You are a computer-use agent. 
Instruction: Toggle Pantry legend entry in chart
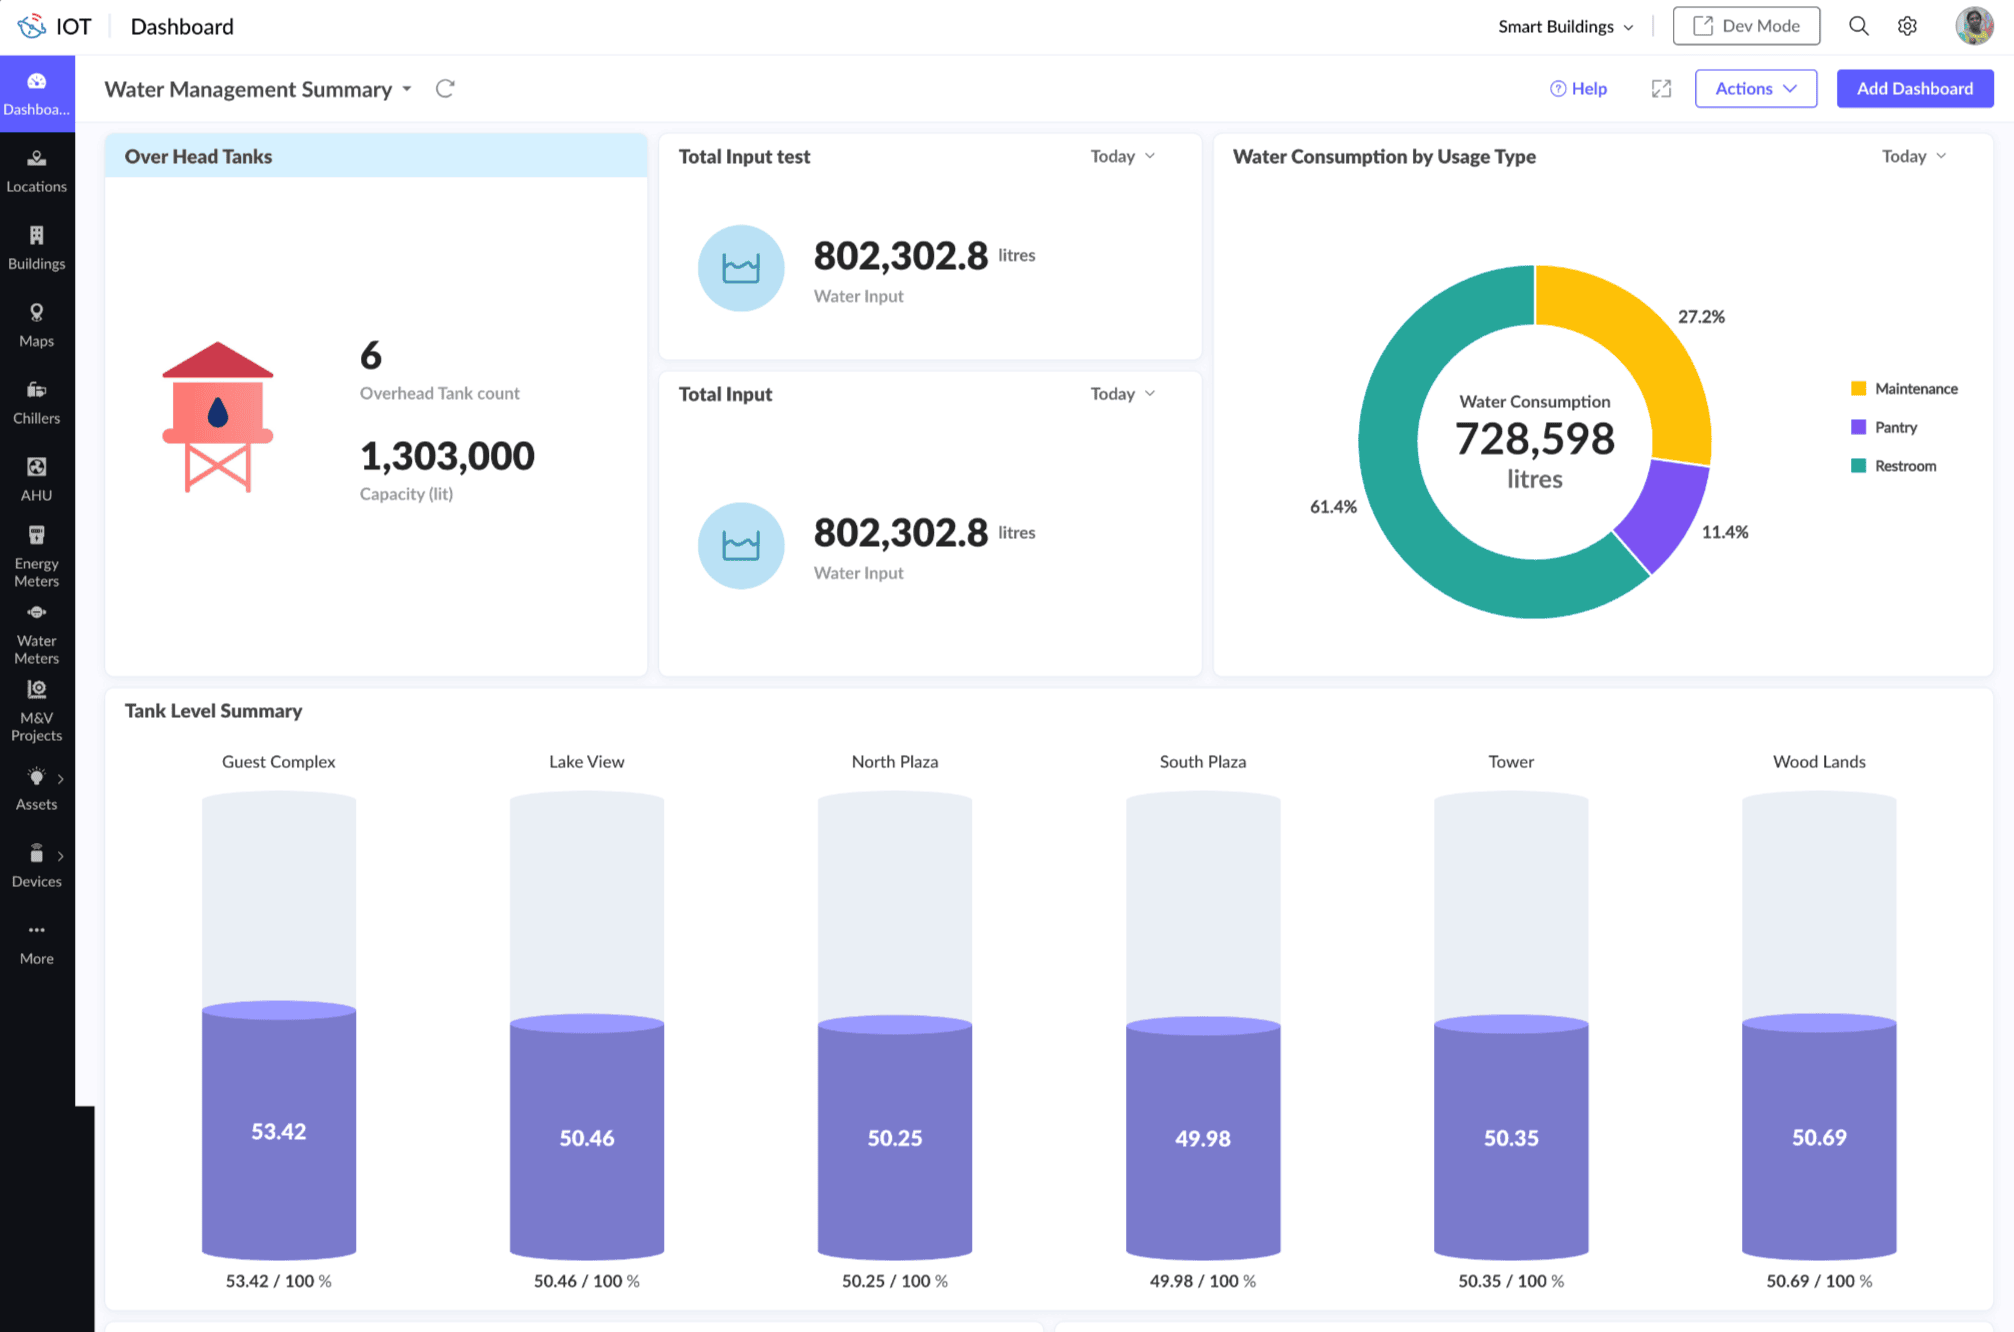1884,427
